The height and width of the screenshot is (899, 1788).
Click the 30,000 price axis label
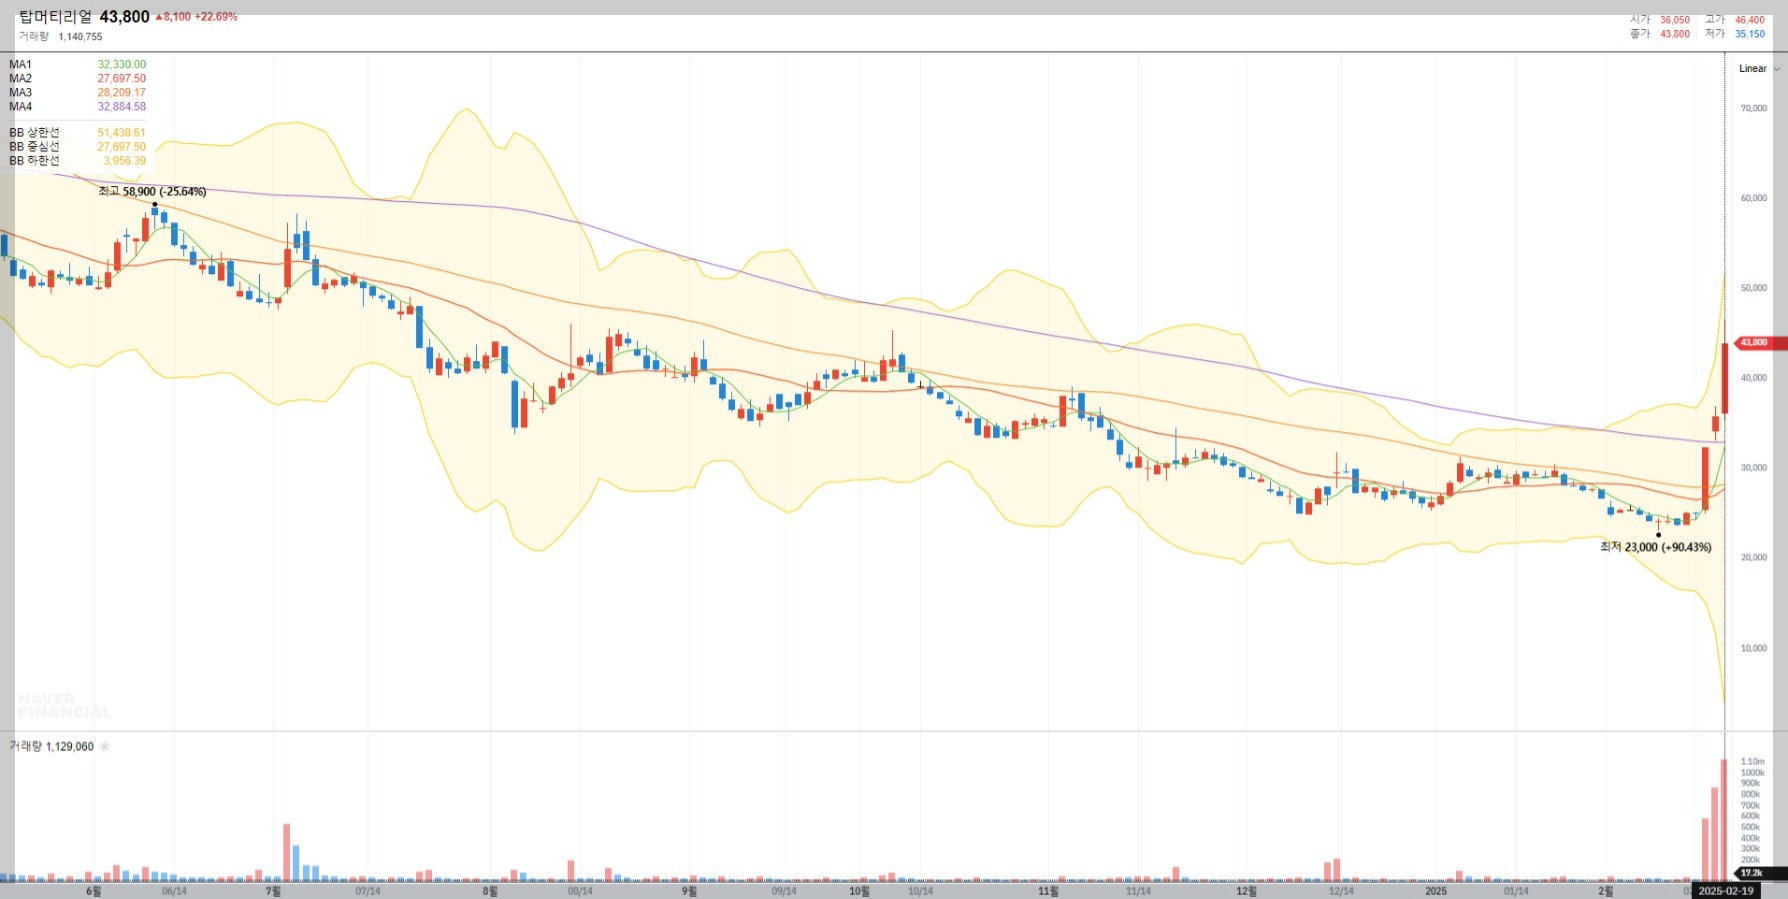click(x=1753, y=468)
